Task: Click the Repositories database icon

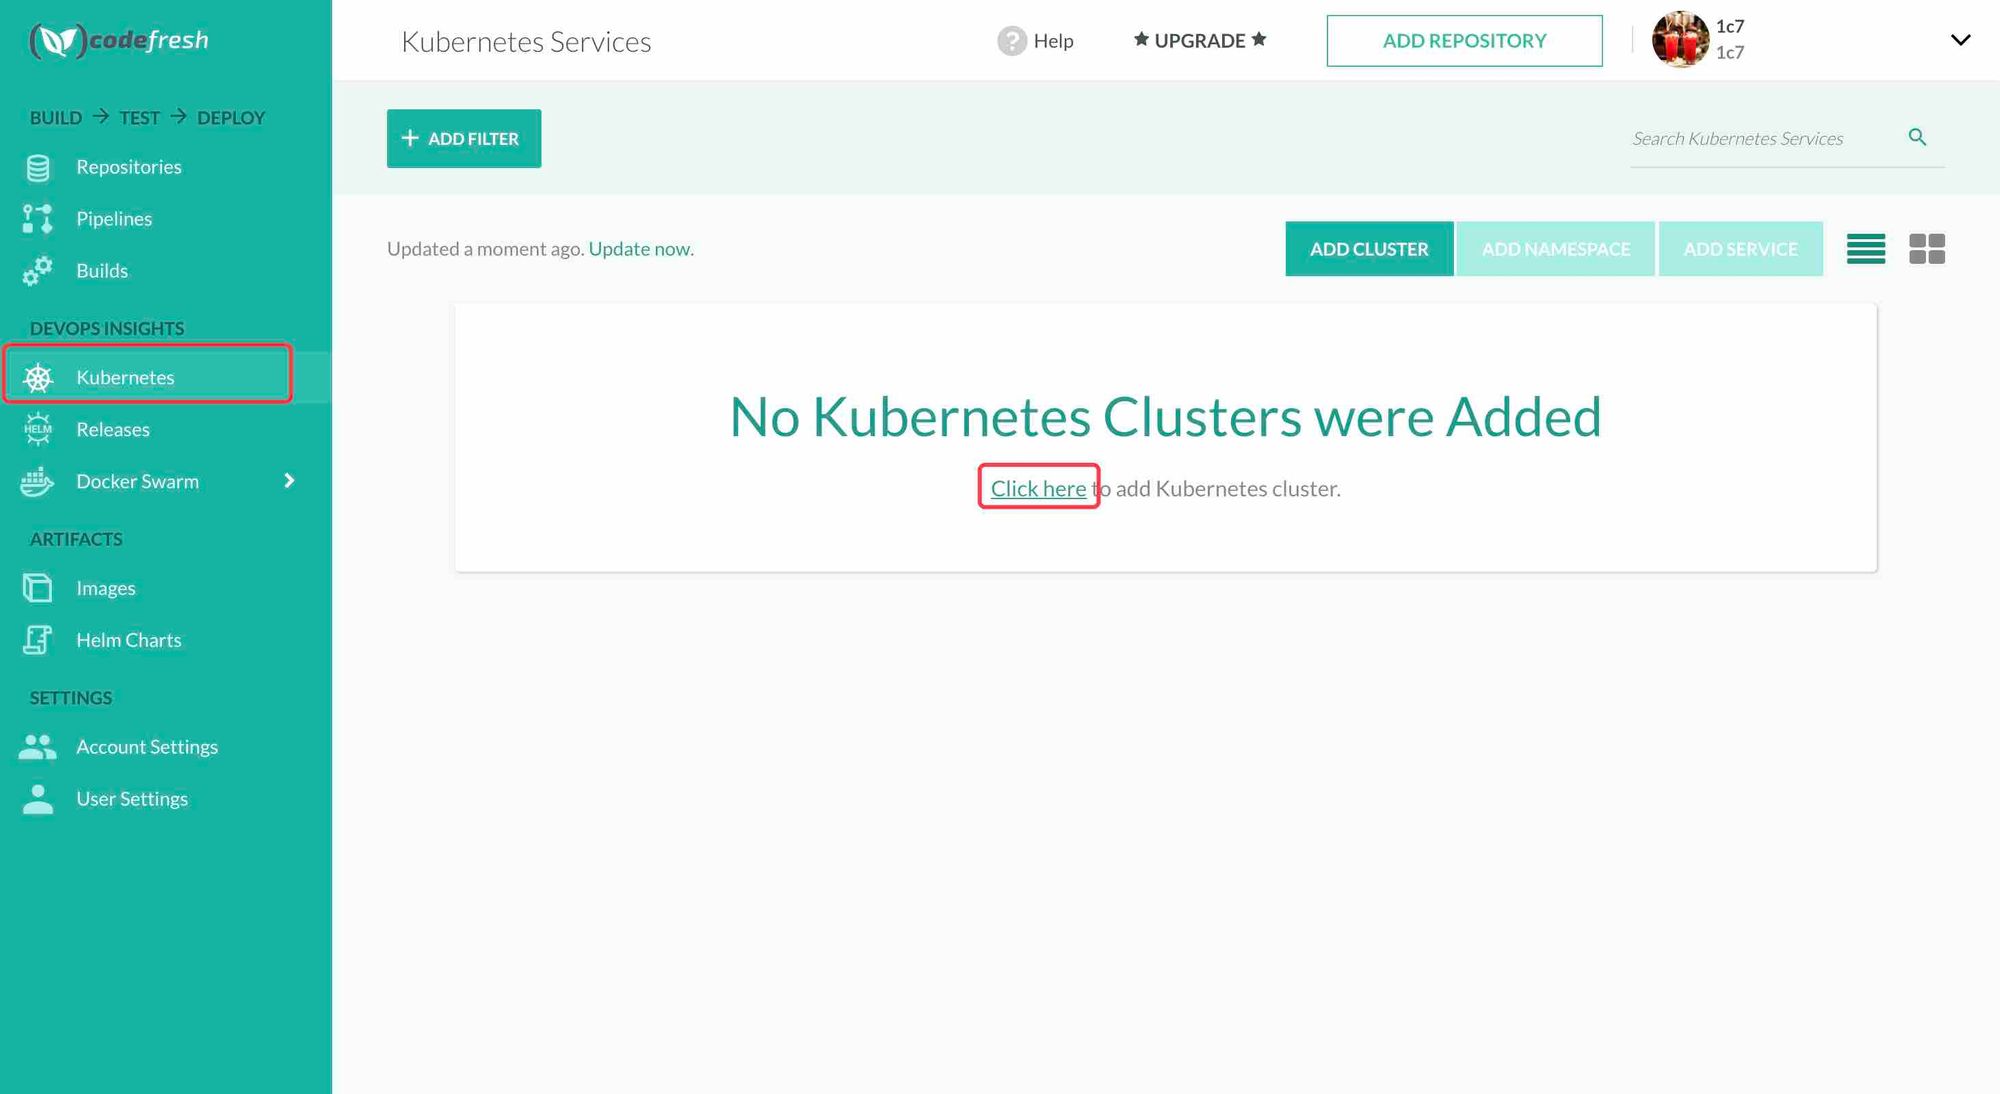Action: (x=38, y=168)
